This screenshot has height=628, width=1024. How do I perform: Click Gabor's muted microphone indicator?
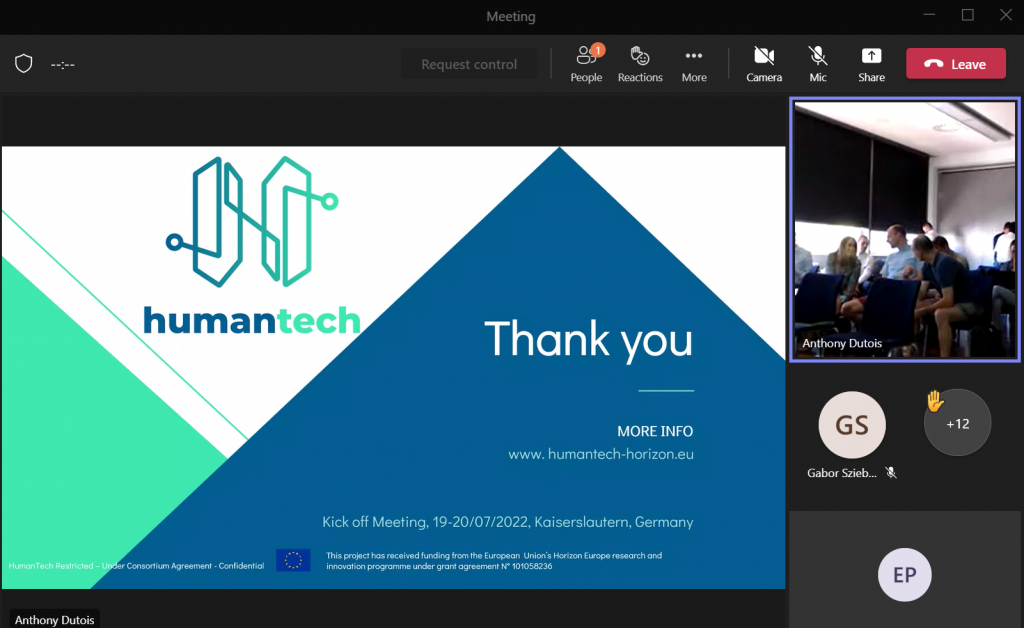click(891, 473)
